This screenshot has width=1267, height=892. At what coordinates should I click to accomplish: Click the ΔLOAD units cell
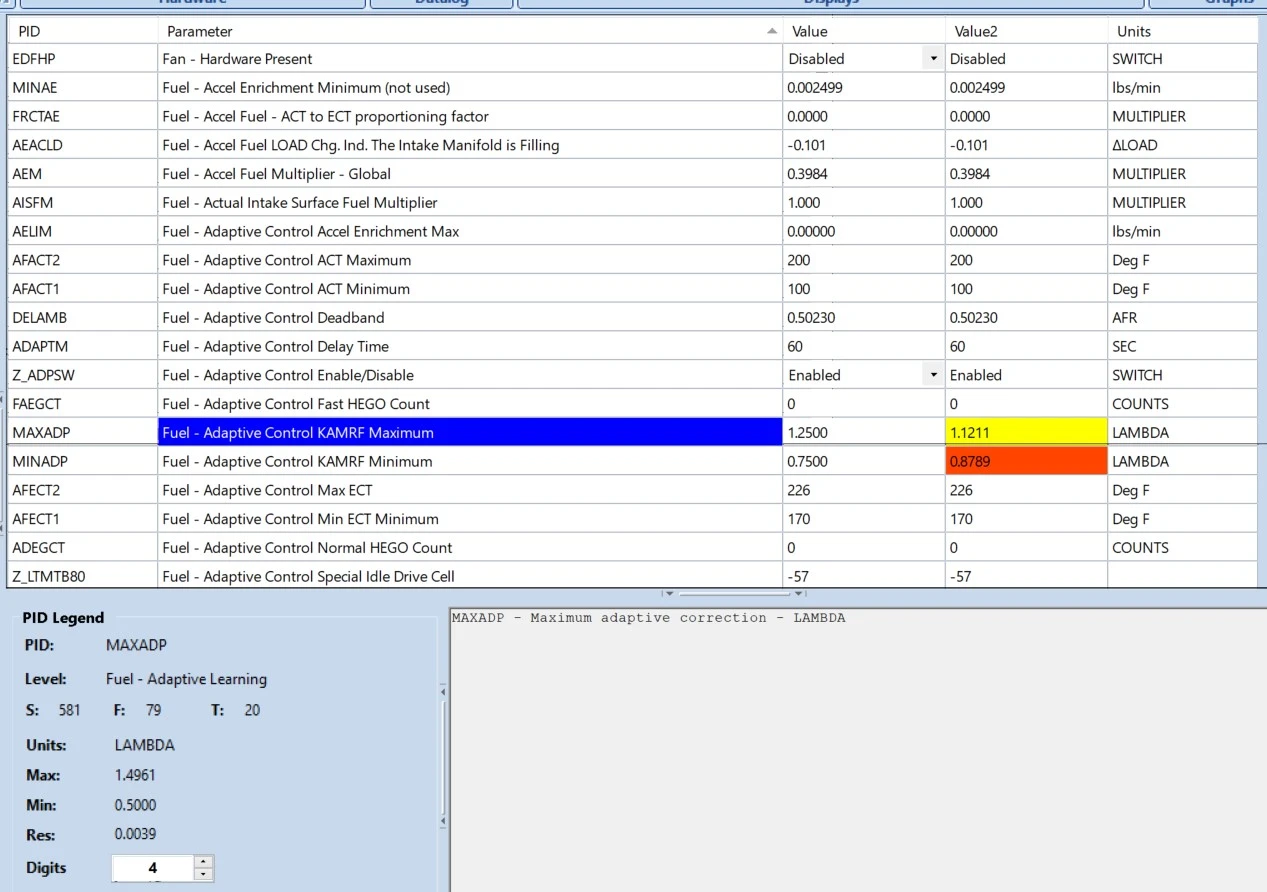tap(1182, 145)
